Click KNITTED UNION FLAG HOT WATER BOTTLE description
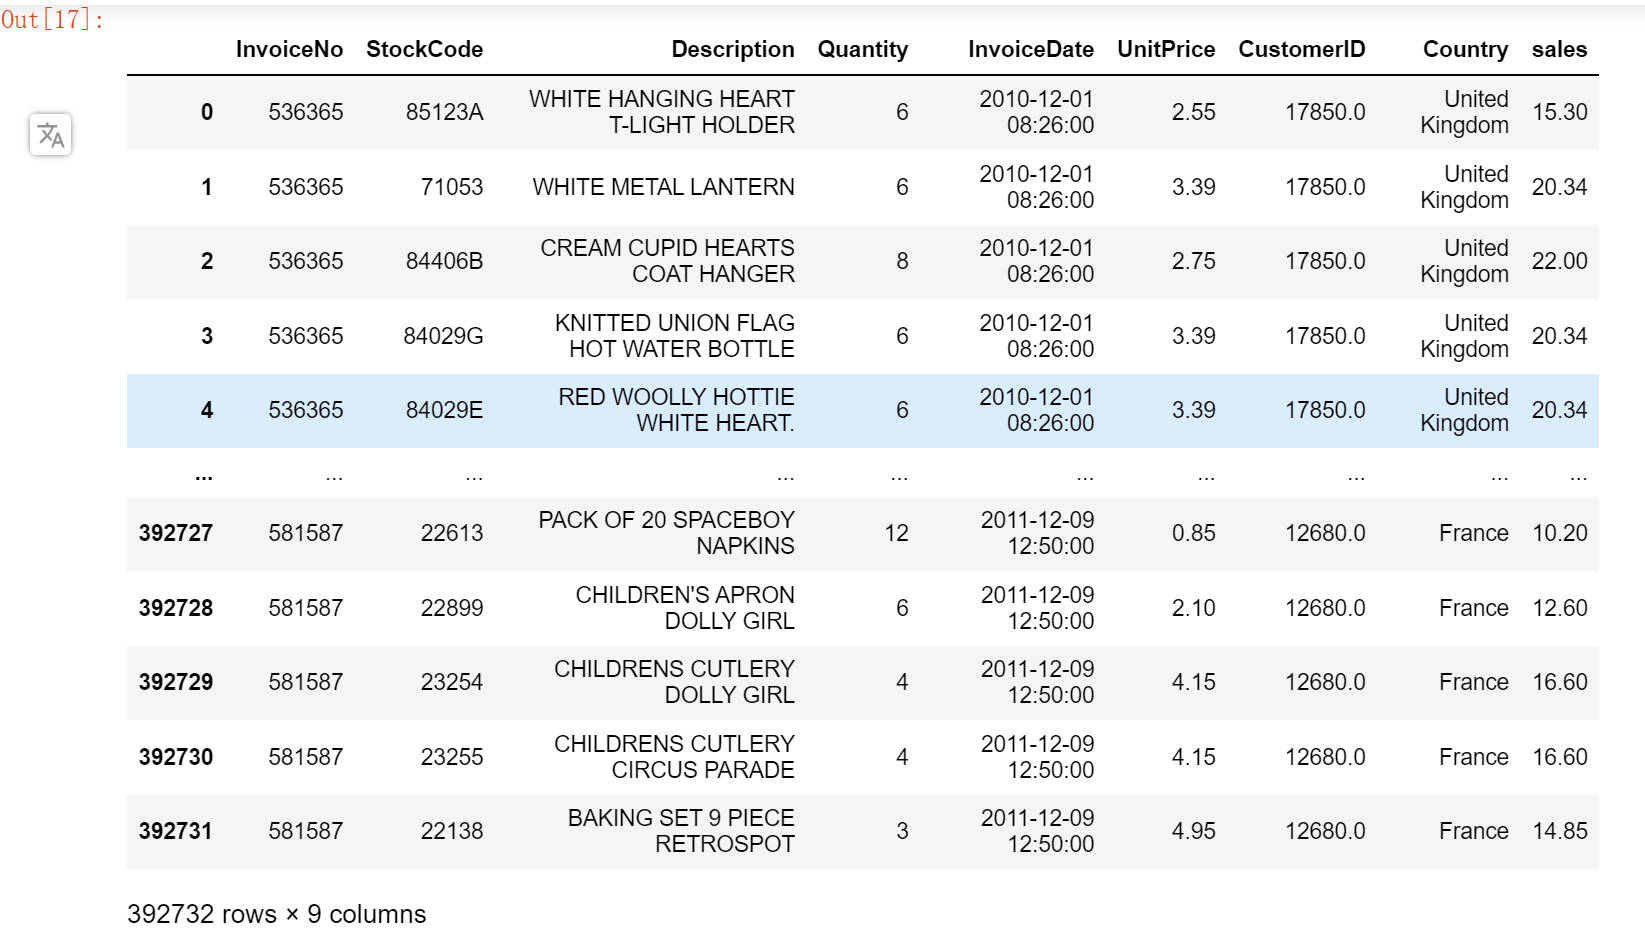Viewport: 1645px width, 945px height. tap(675, 336)
